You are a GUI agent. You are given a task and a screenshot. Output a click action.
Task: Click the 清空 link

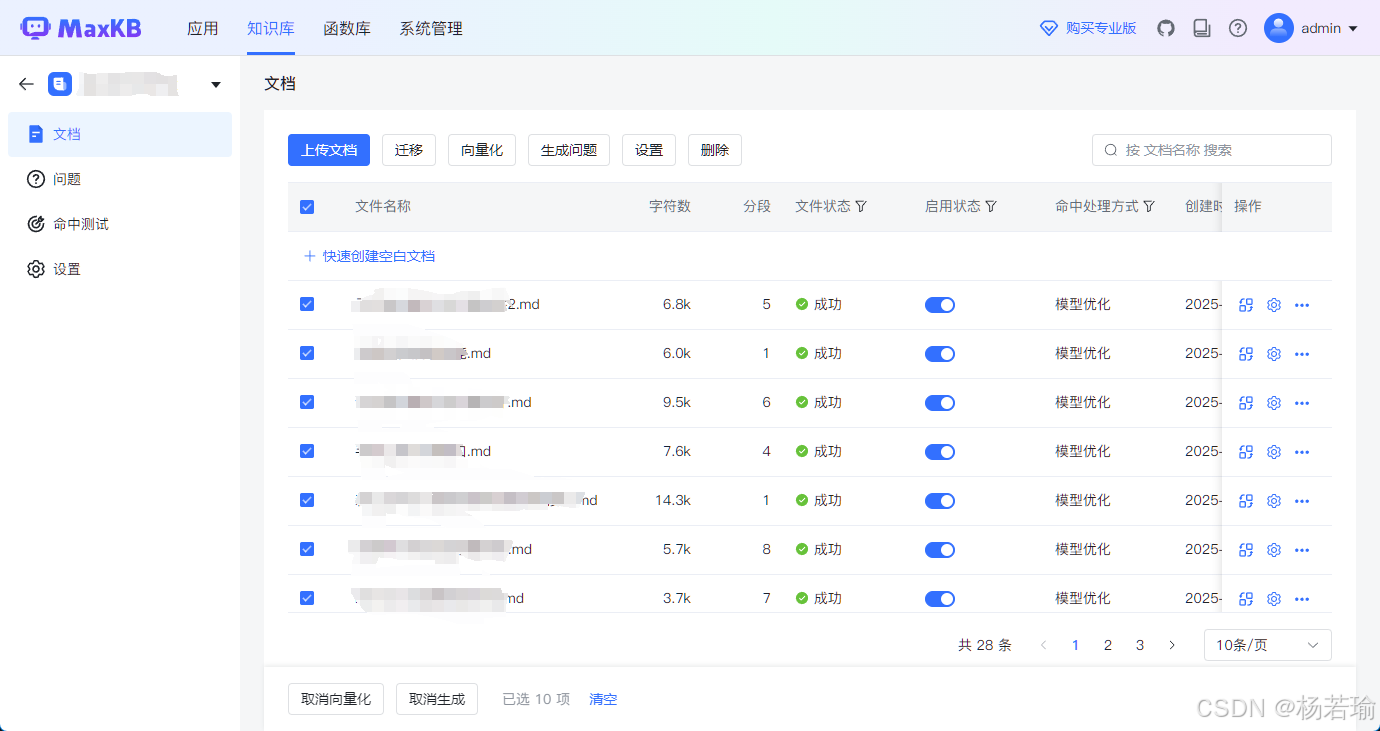(x=603, y=699)
